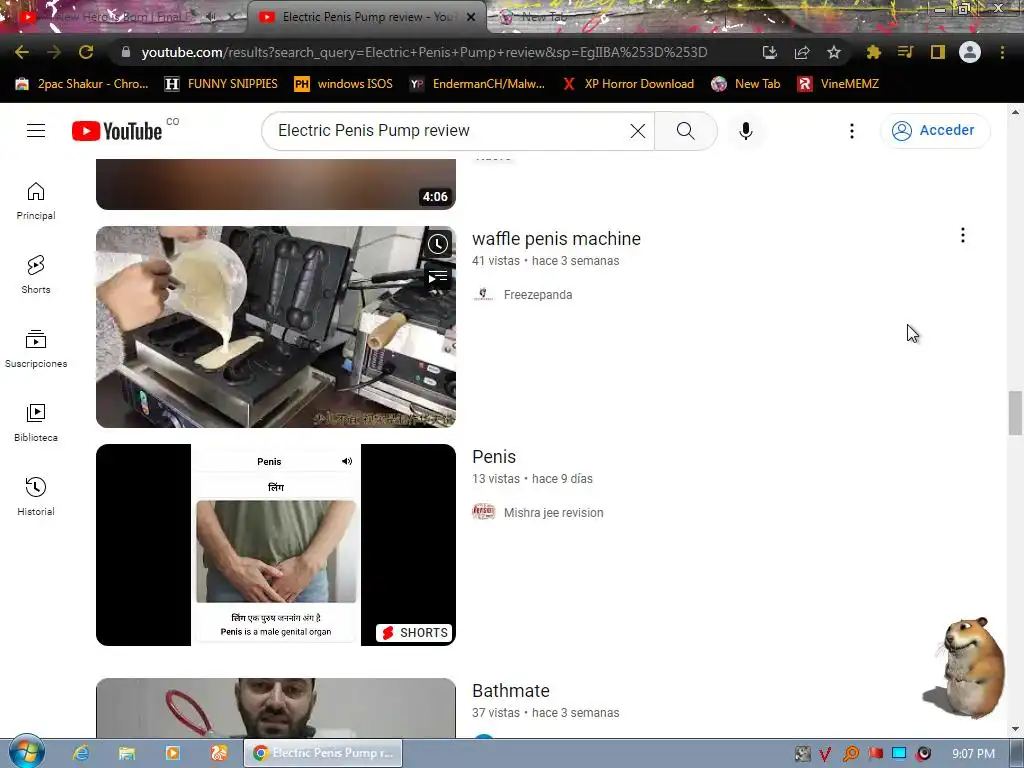Click the Chrome taskbar window button

323,753
